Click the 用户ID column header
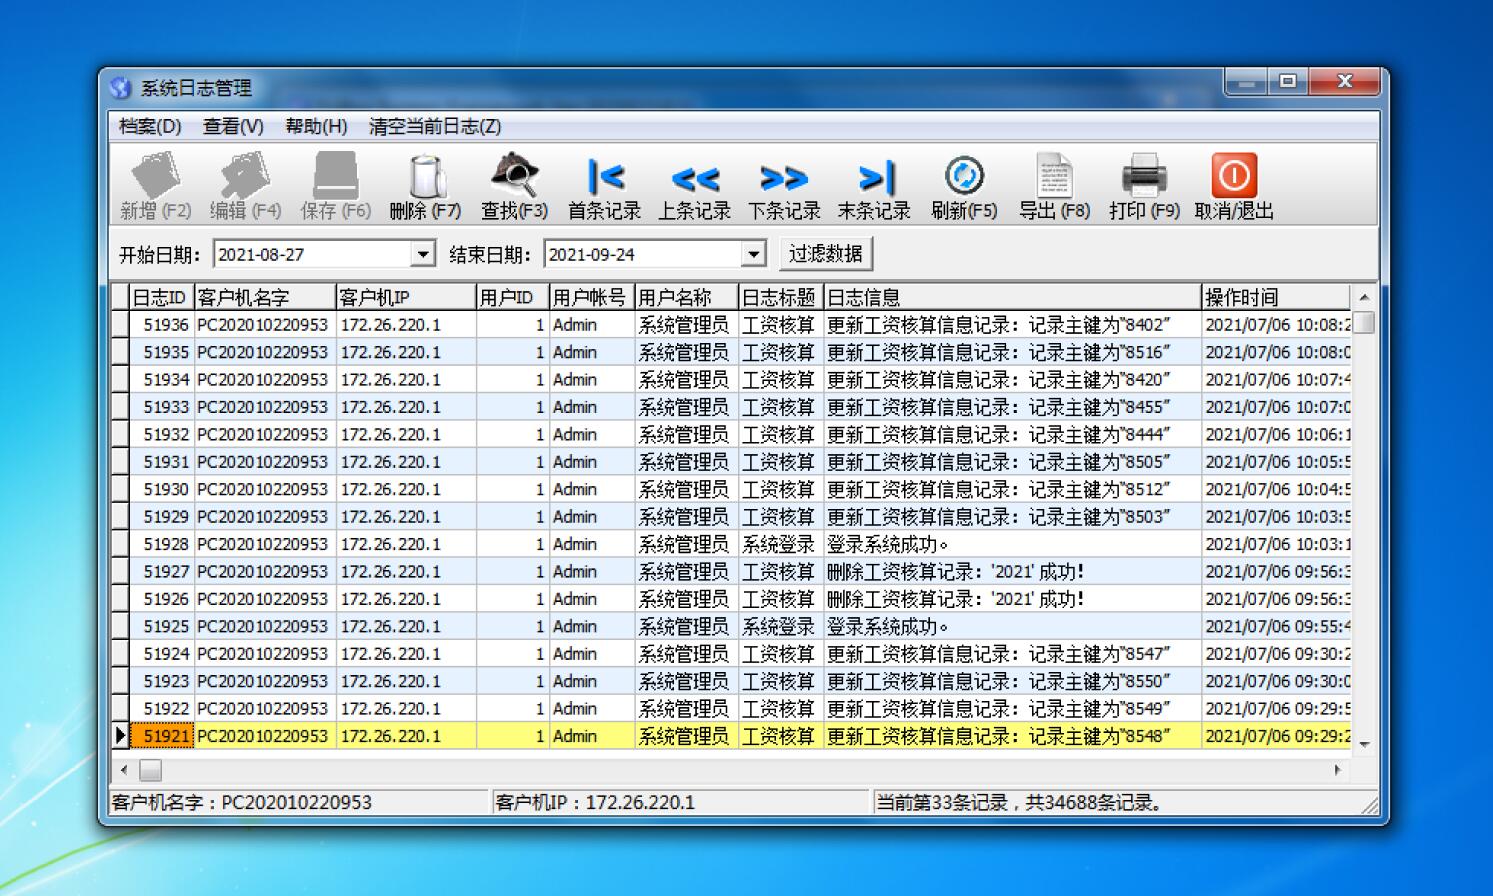This screenshot has width=1493, height=896. click(x=512, y=297)
